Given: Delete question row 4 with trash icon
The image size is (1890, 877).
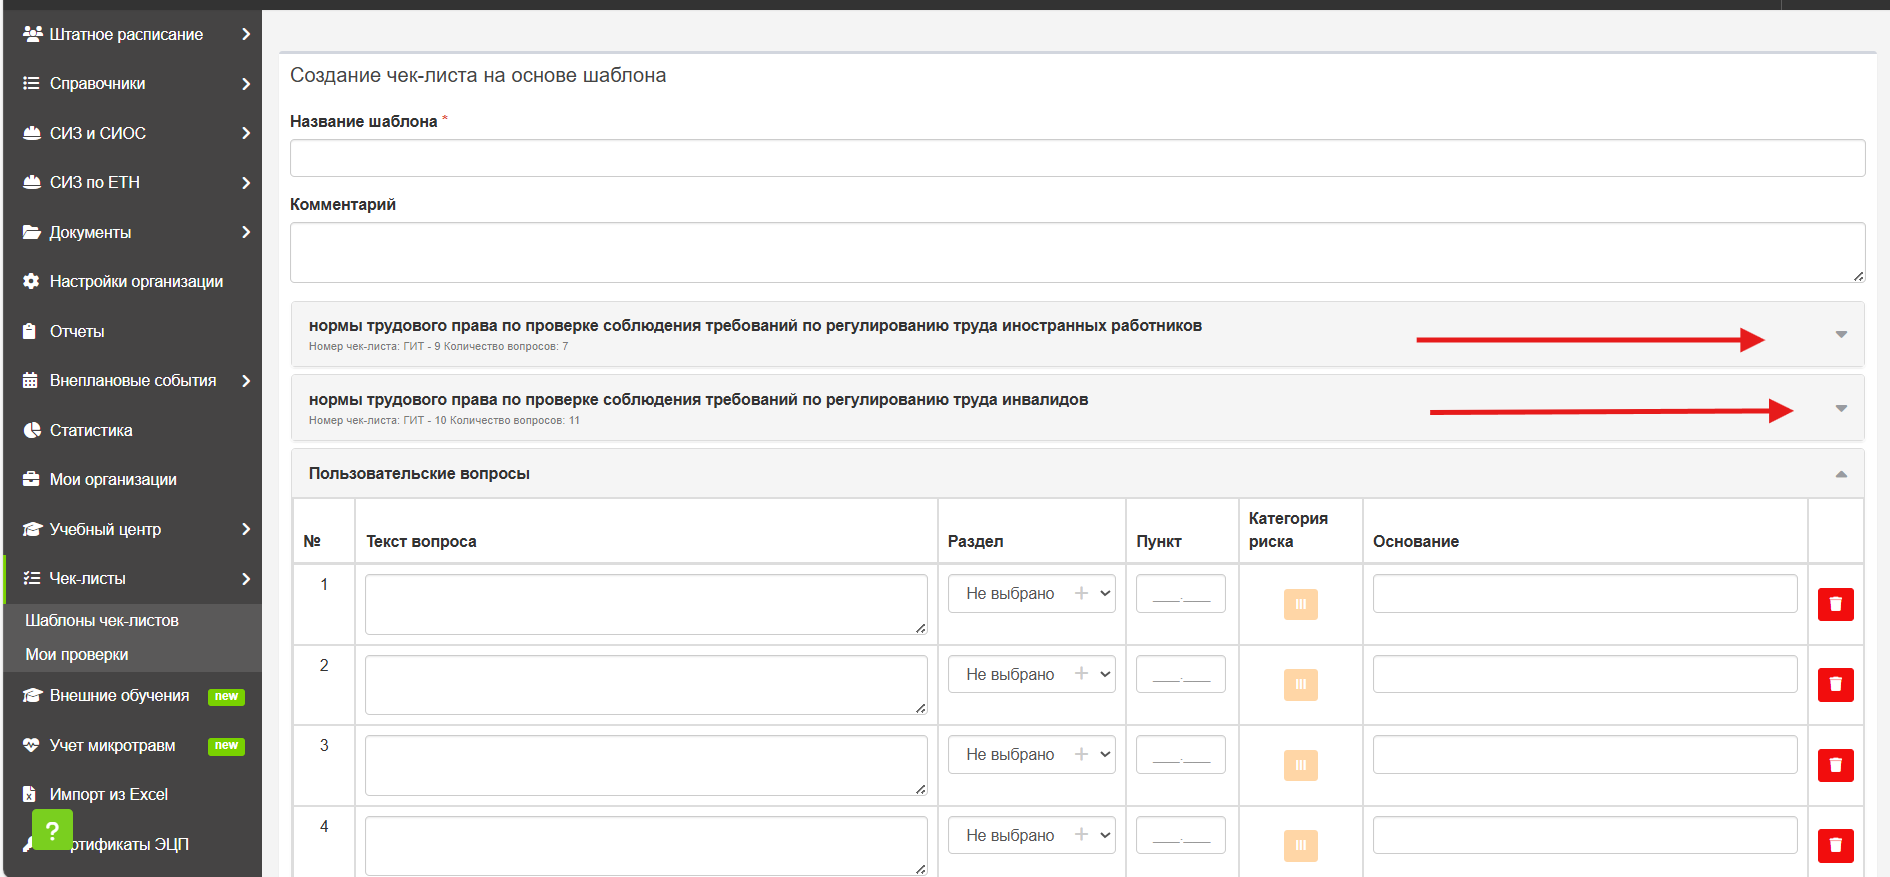Looking at the screenshot, I should (1835, 846).
